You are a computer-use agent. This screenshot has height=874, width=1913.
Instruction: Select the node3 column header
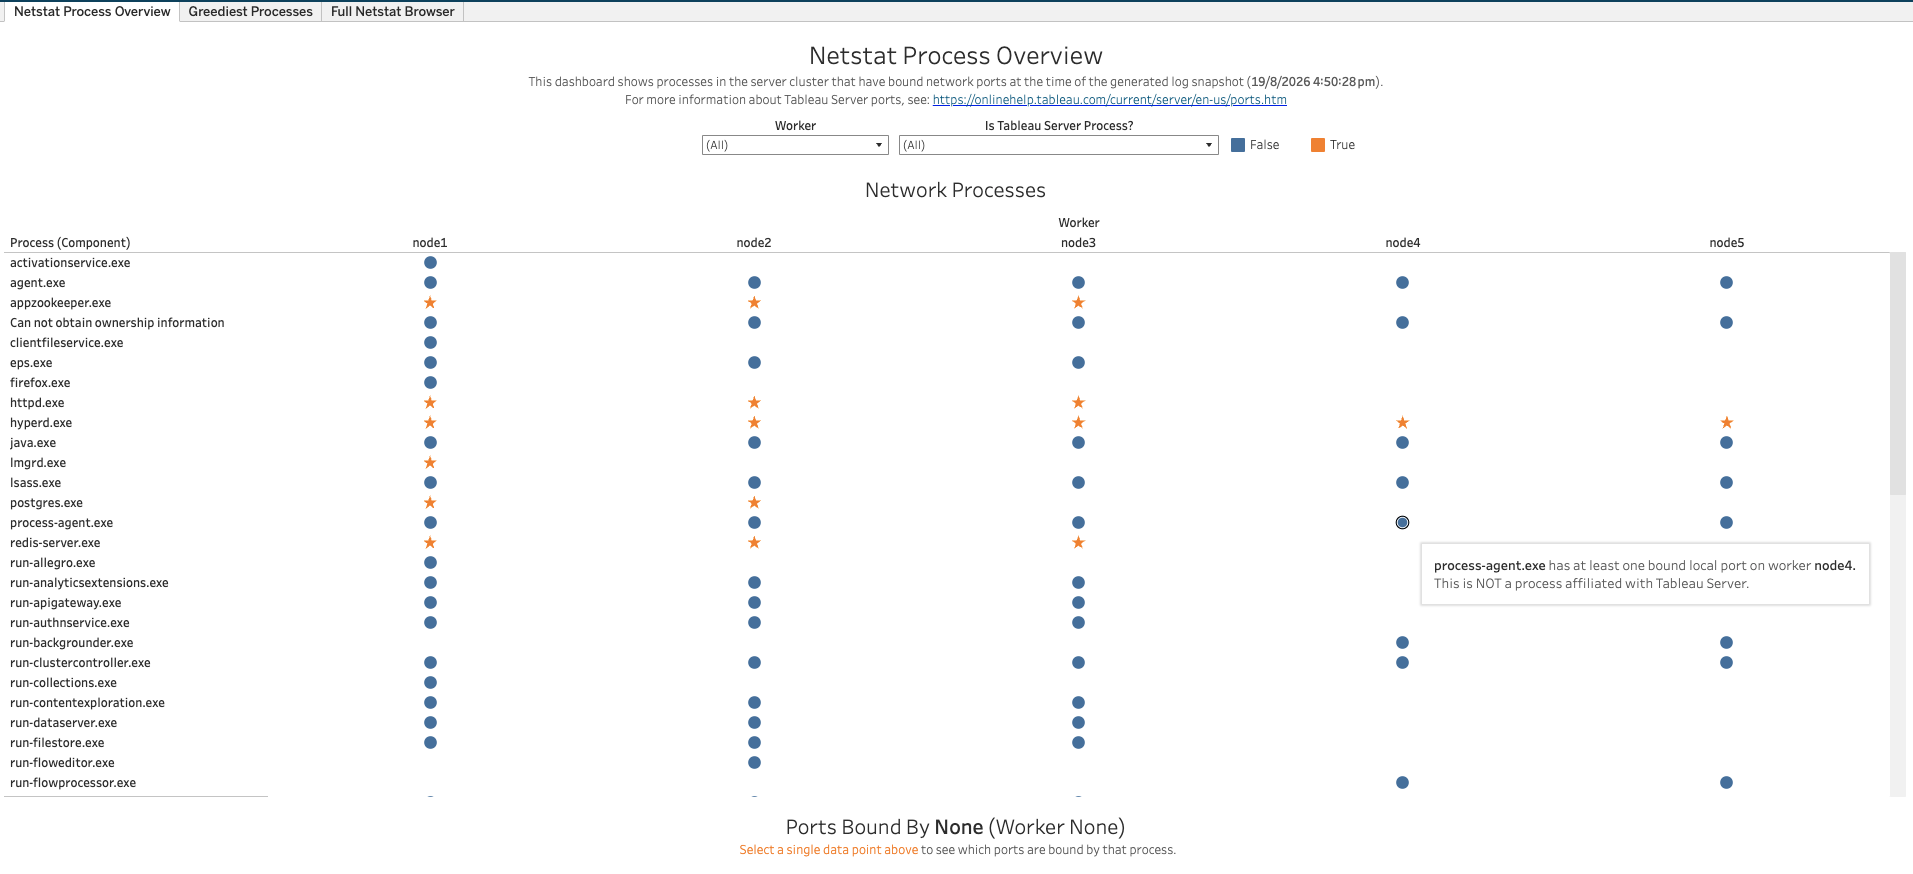point(1078,243)
